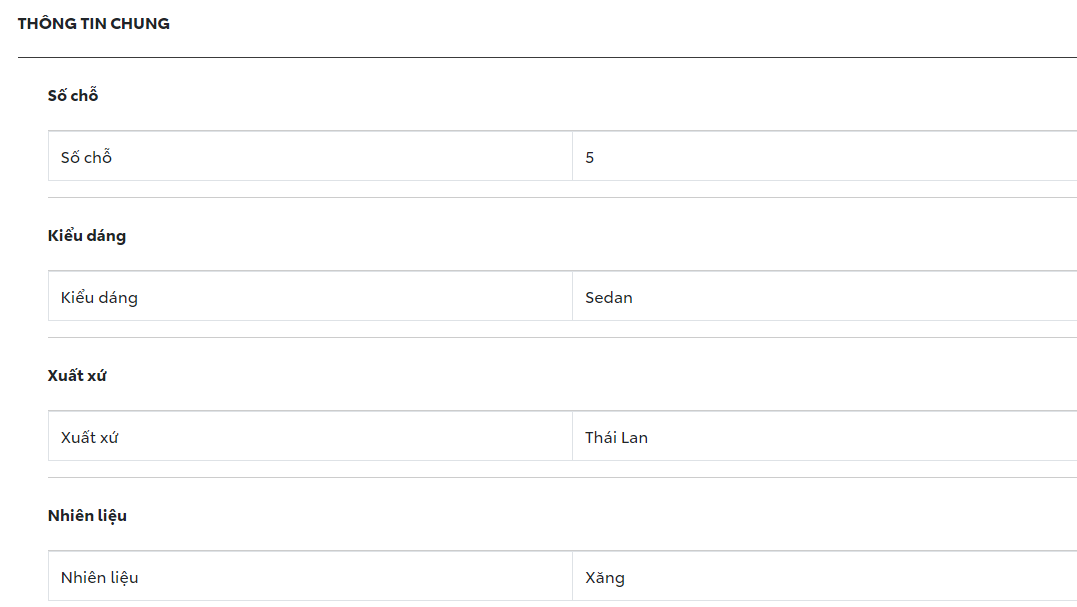The image size is (1077, 607).
Task: Click the separator line below the Xuất xứ table
Action: (562, 477)
